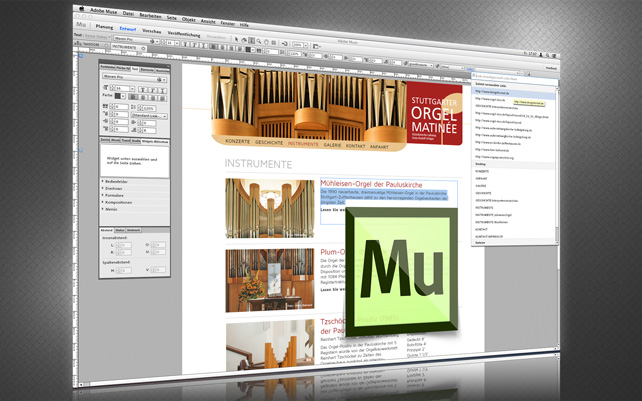Open Farbe color dropdown arrow in Text panel
This screenshot has width=642, height=401.
[x=123, y=96]
